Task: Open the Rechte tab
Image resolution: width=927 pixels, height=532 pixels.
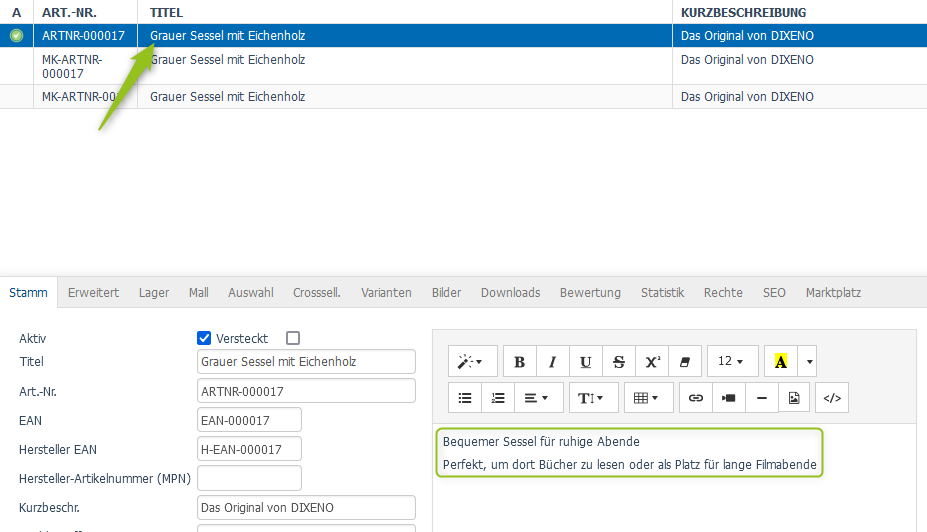Action: point(723,293)
